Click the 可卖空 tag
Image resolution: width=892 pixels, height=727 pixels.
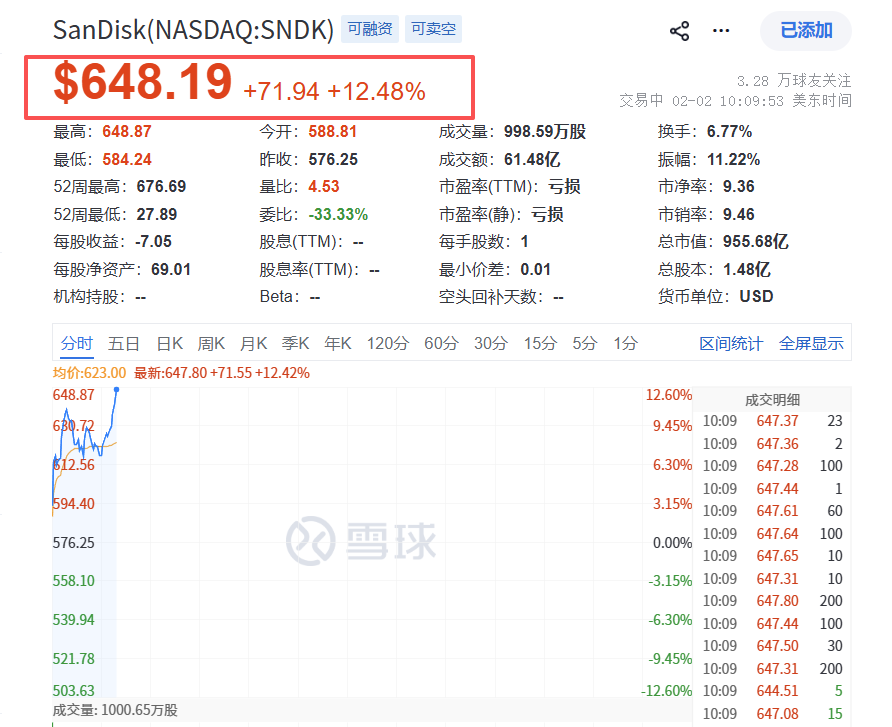[433, 29]
